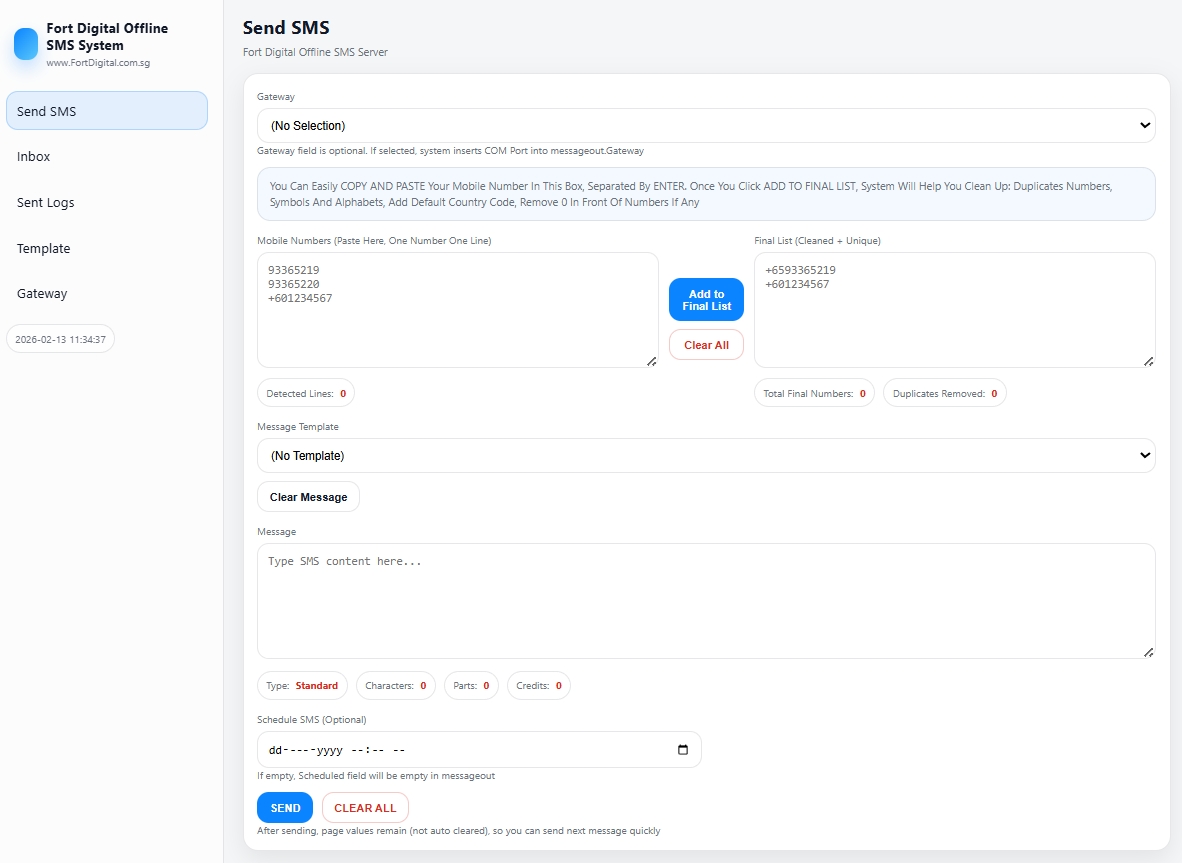Image resolution: width=1182 pixels, height=863 pixels.
Task: Click calendar picker icon in Schedule SMS field
Action: (683, 750)
